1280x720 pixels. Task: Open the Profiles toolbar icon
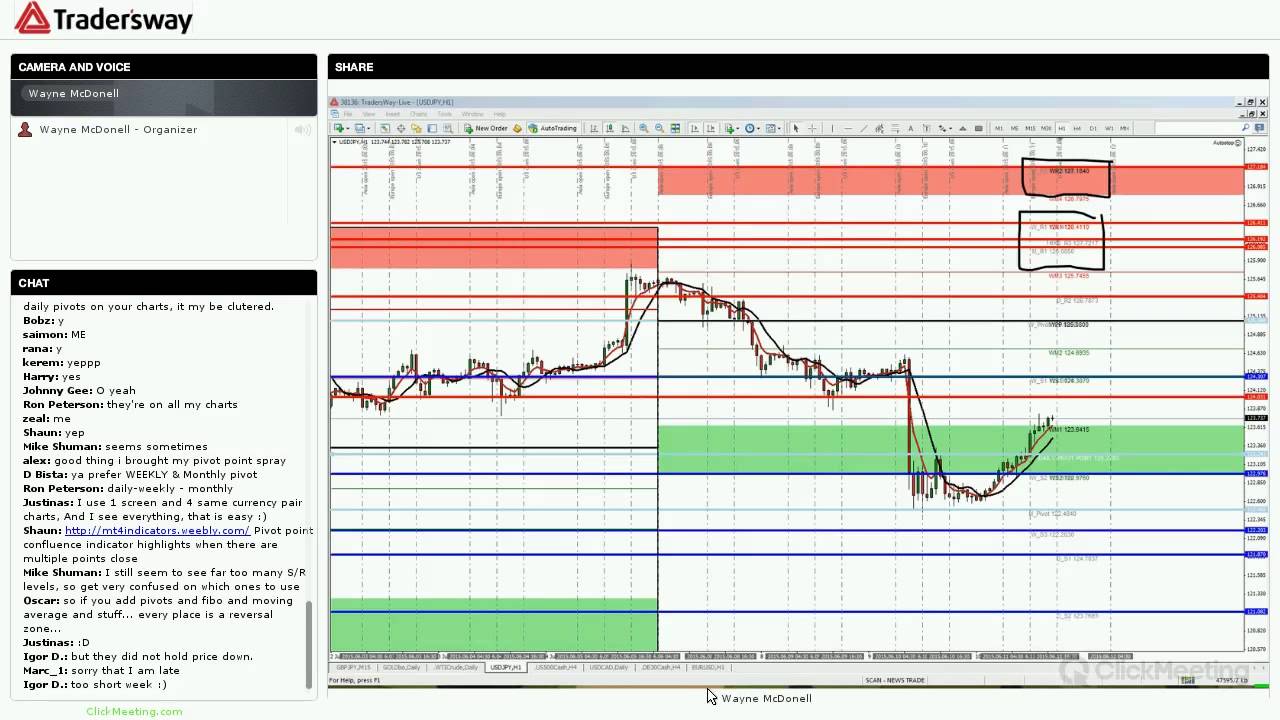(x=360, y=128)
